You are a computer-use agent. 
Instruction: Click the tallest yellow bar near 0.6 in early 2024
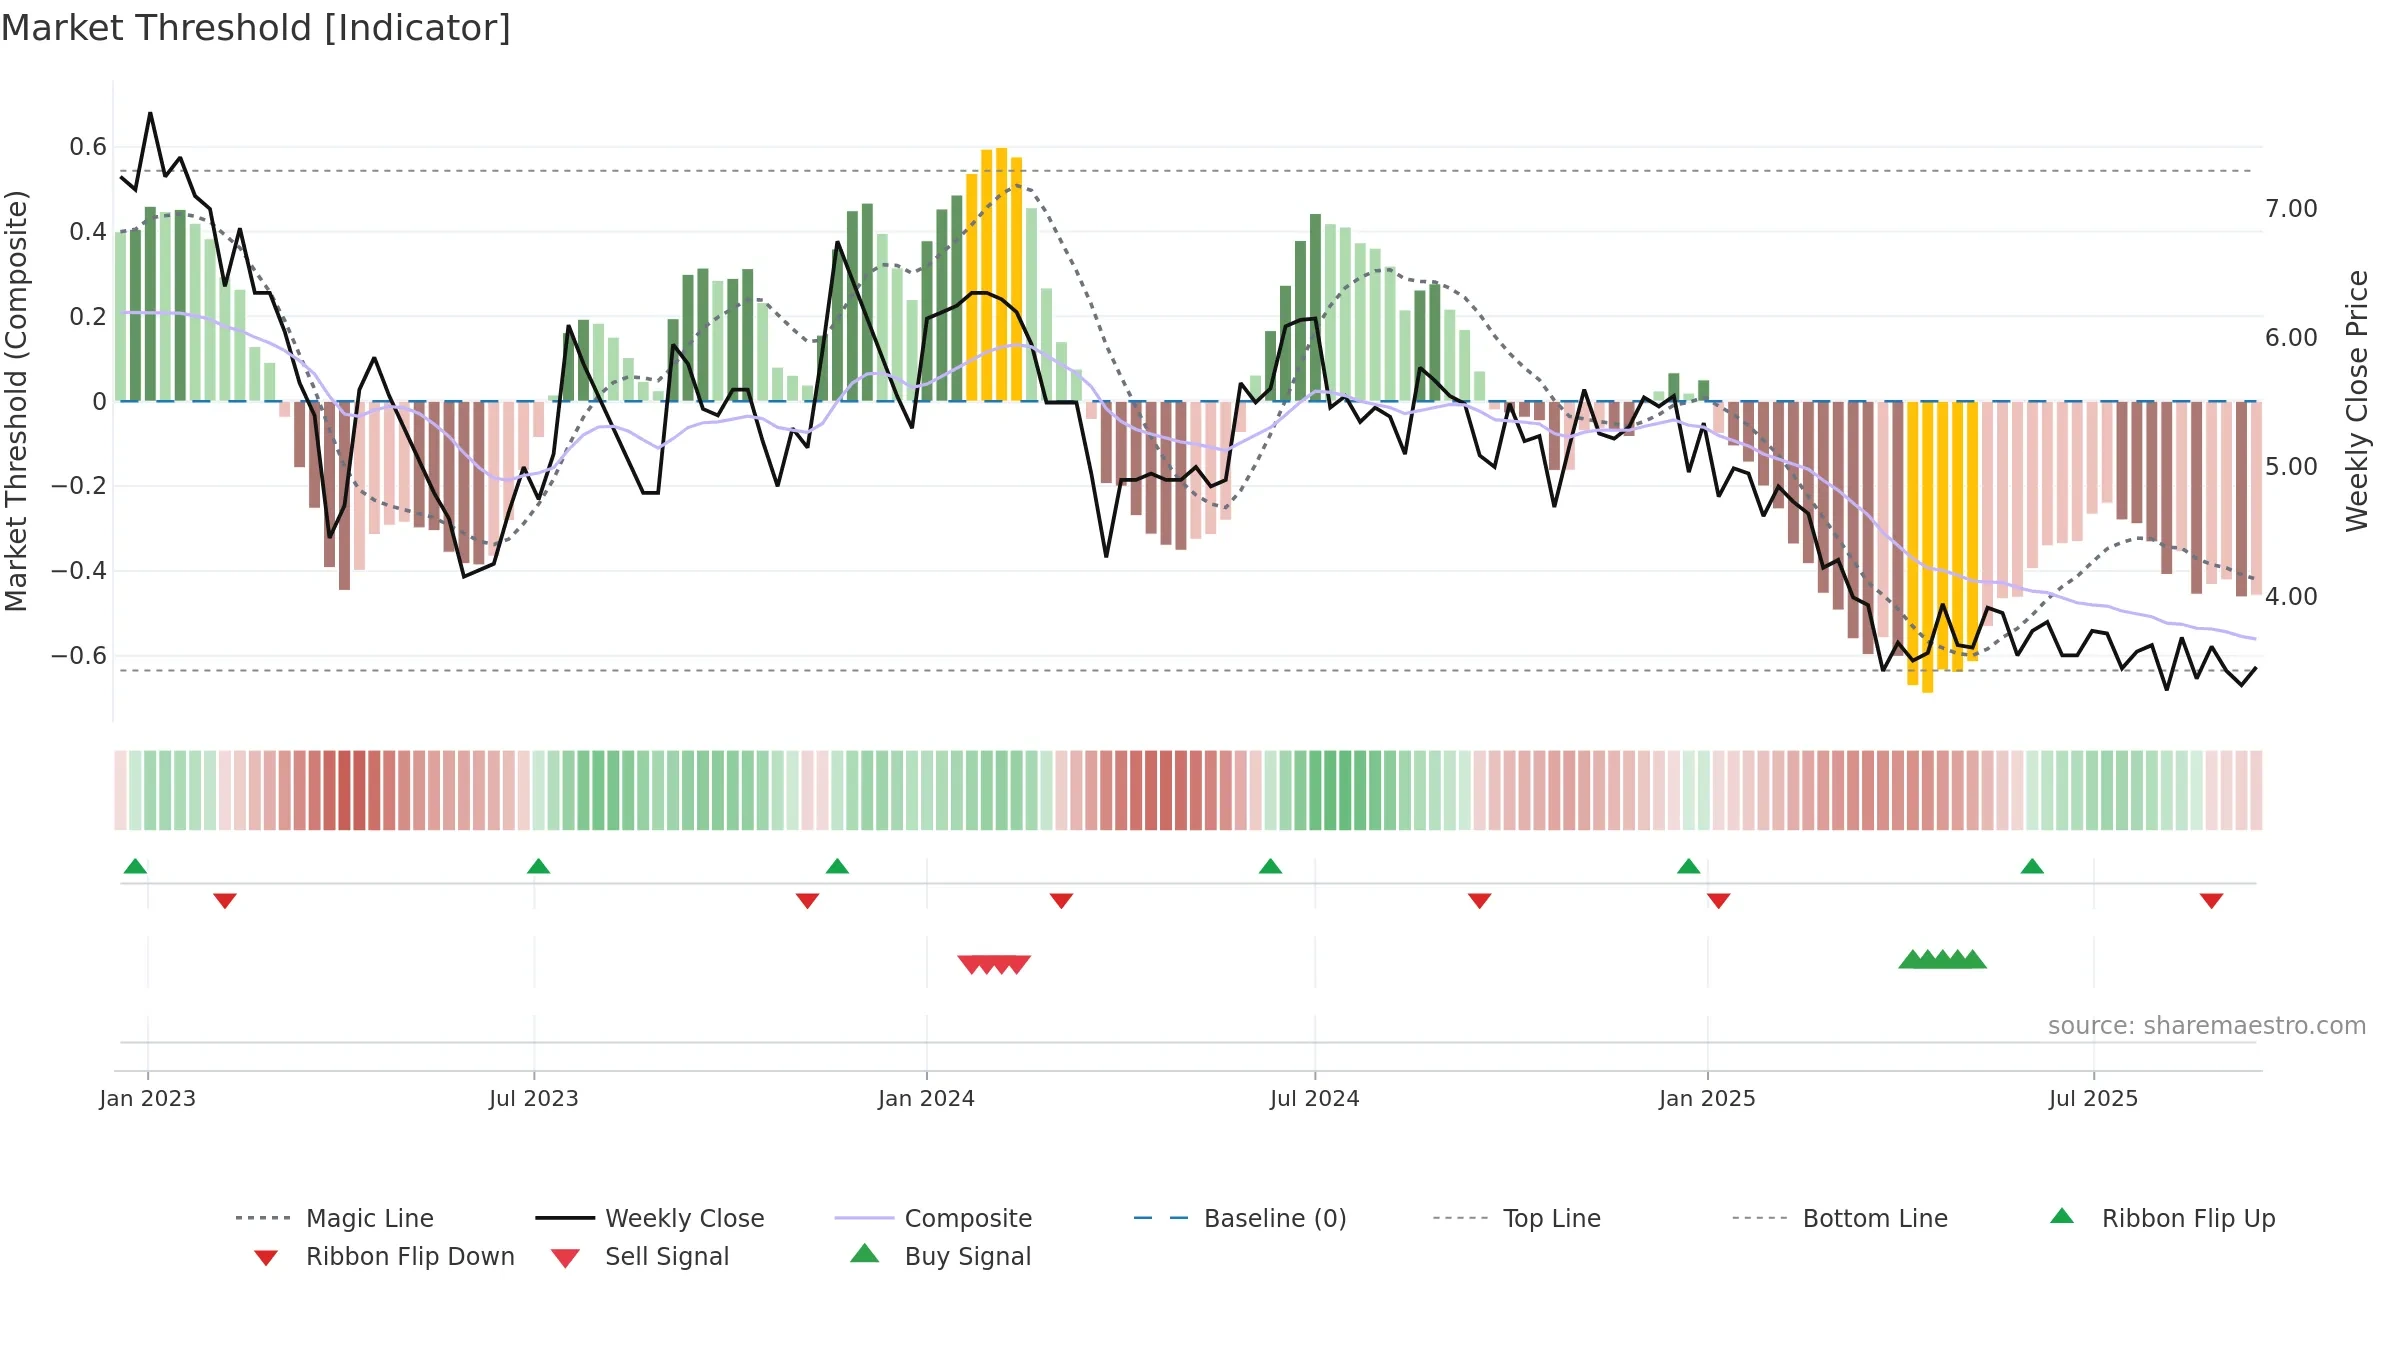pyautogui.click(x=1001, y=274)
